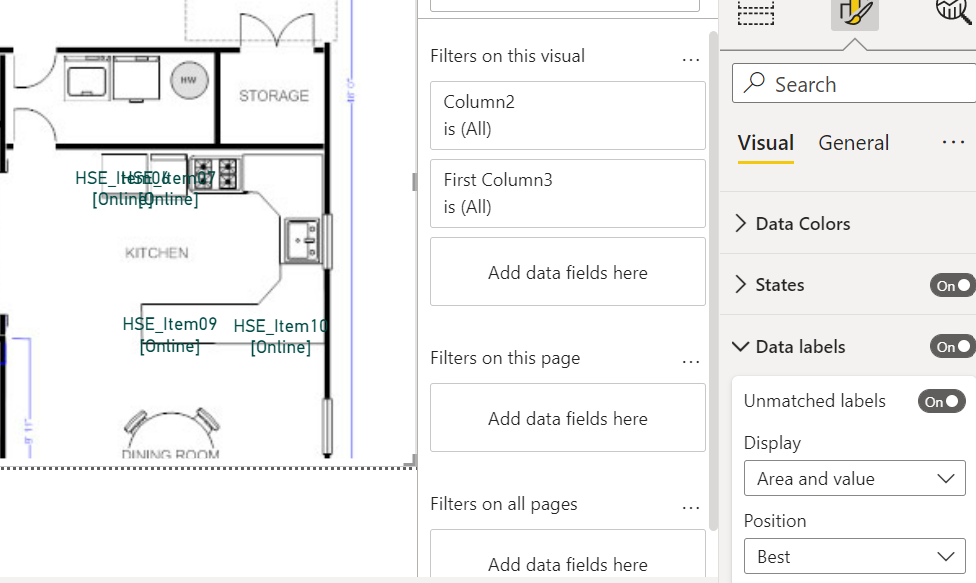Screen dimensions: 976x583
Task: Open the ellipsis menu beside General tab
Action: point(954,142)
